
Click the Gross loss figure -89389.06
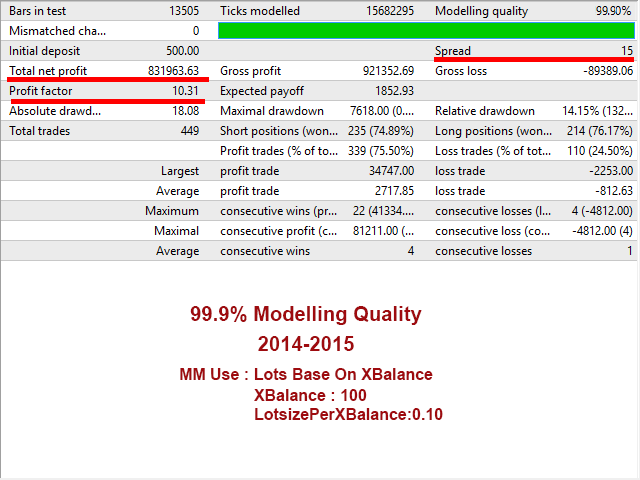[x=608, y=71]
